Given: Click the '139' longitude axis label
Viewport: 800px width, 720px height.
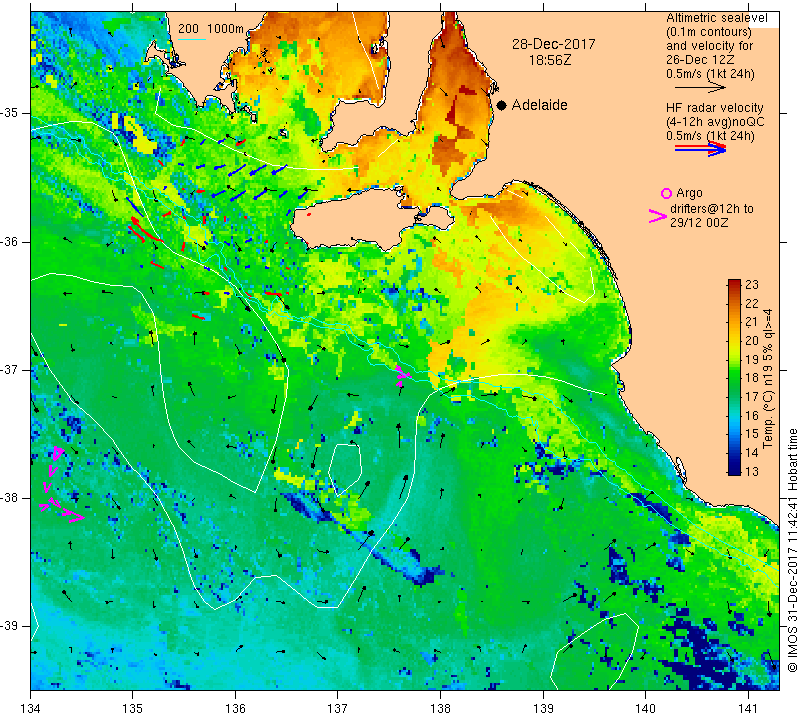Looking at the screenshot, I should point(543,708).
